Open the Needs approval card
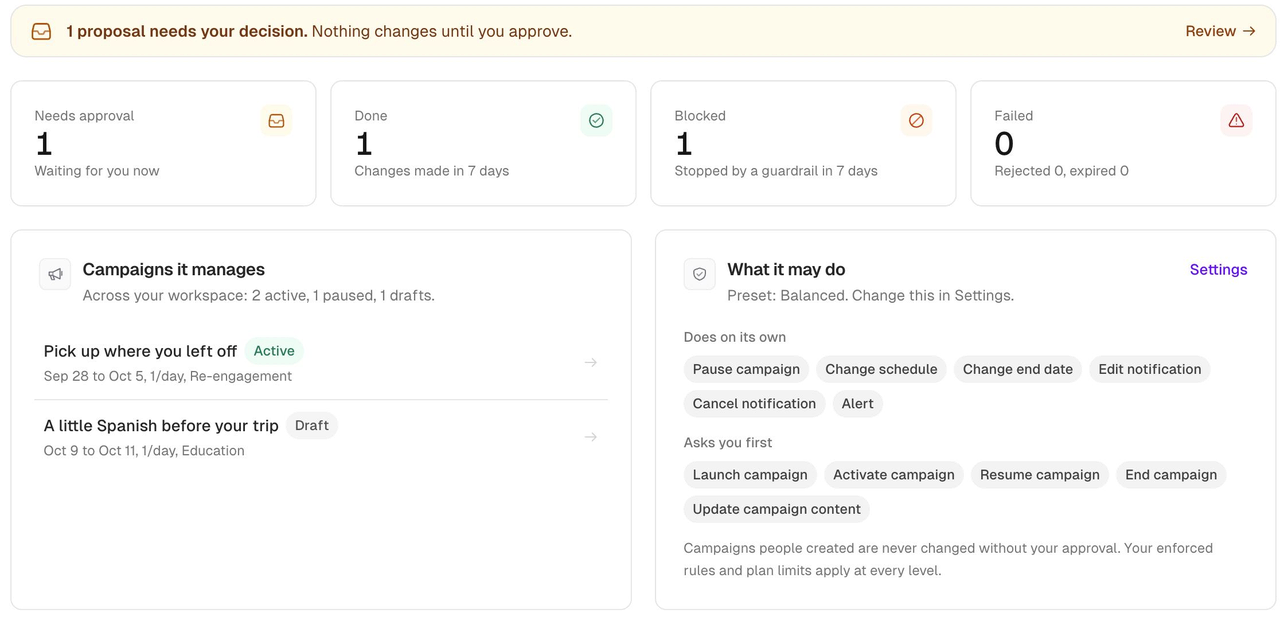Screen dimensions: 1280x617 [163, 143]
